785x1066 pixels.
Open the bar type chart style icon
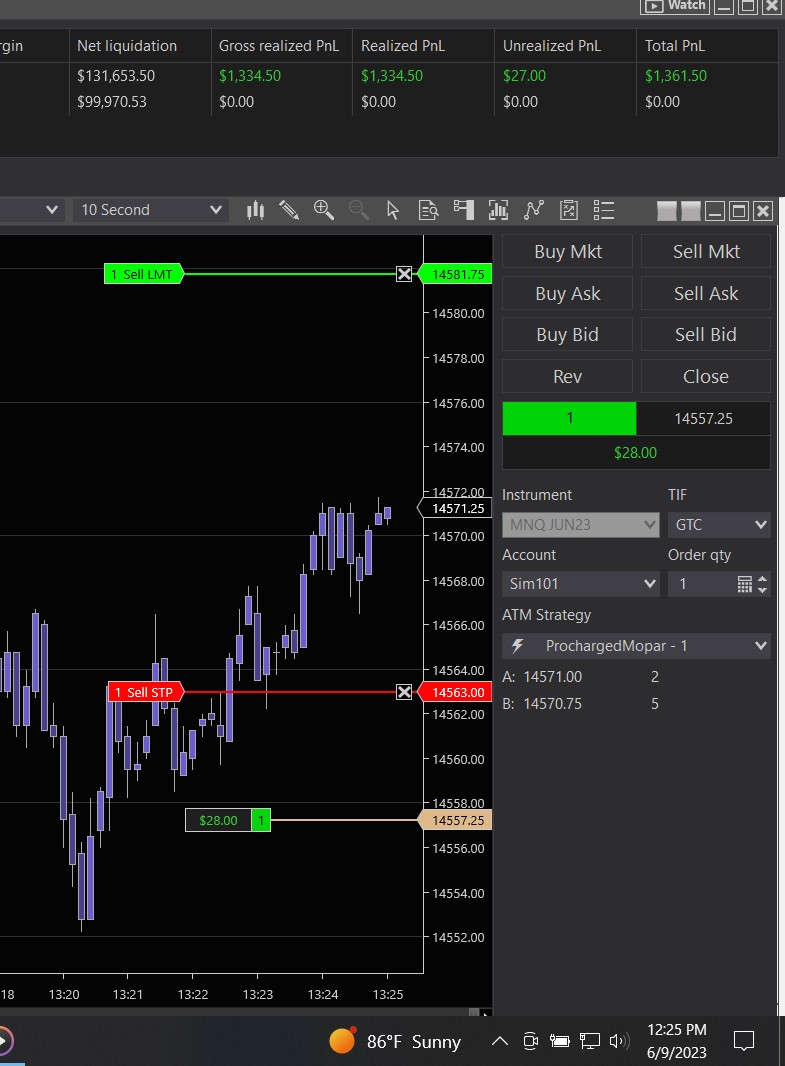[x=256, y=210]
